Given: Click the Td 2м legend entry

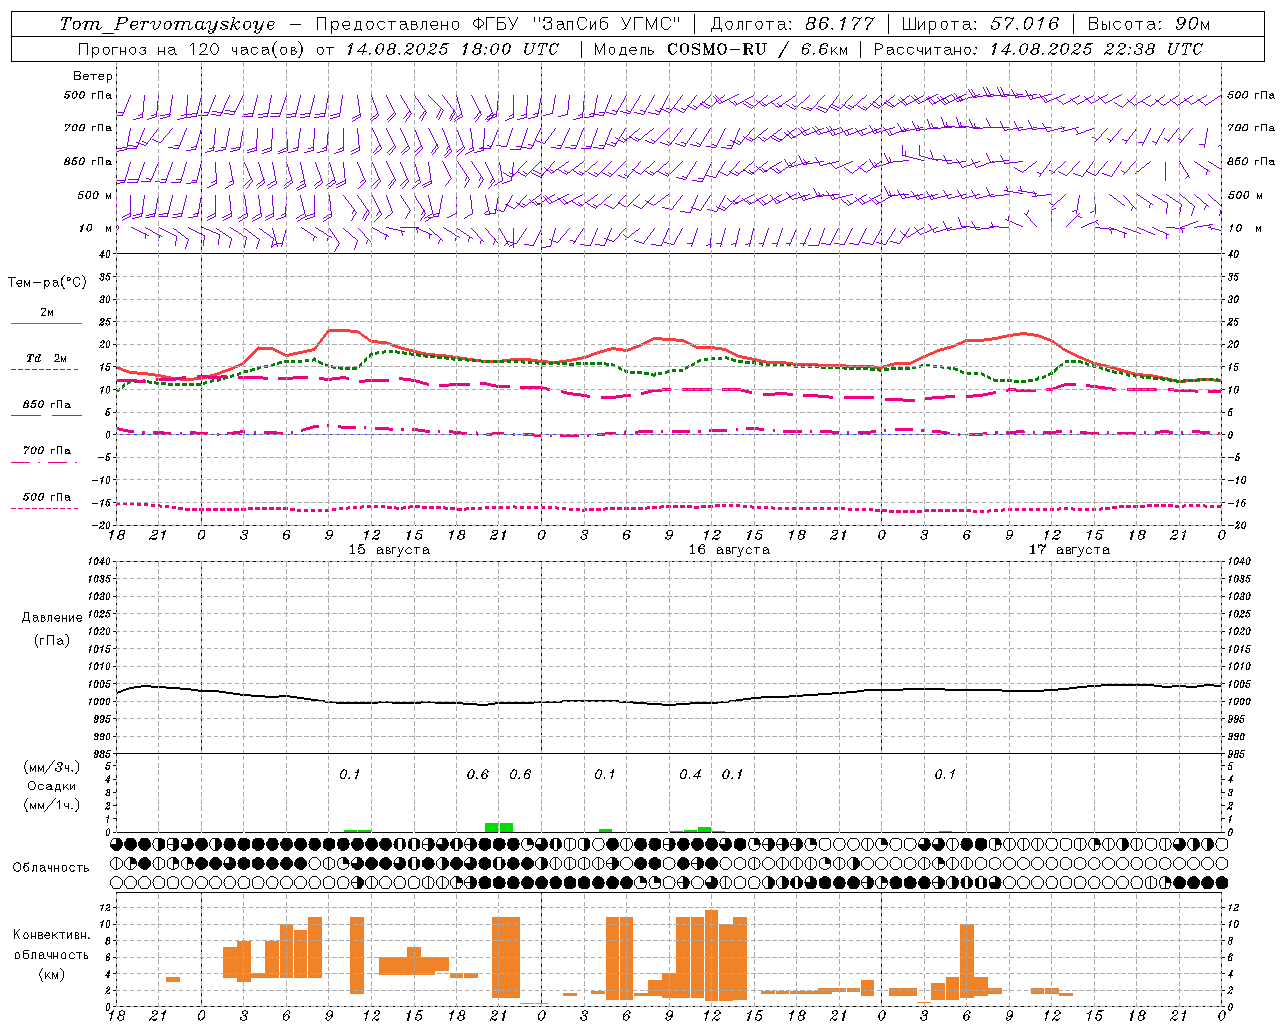Looking at the screenshot, I should pyautogui.click(x=46, y=358).
